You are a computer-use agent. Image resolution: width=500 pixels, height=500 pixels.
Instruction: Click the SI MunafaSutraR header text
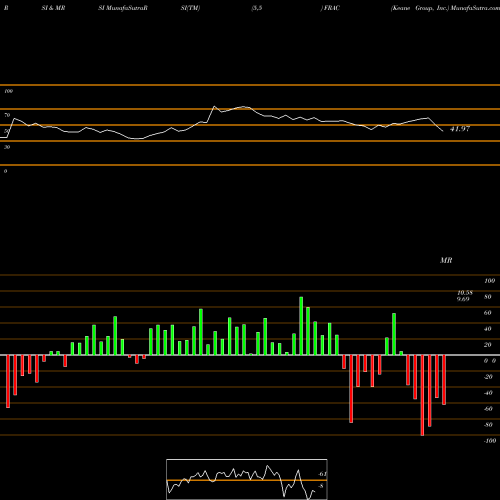tap(123, 8)
